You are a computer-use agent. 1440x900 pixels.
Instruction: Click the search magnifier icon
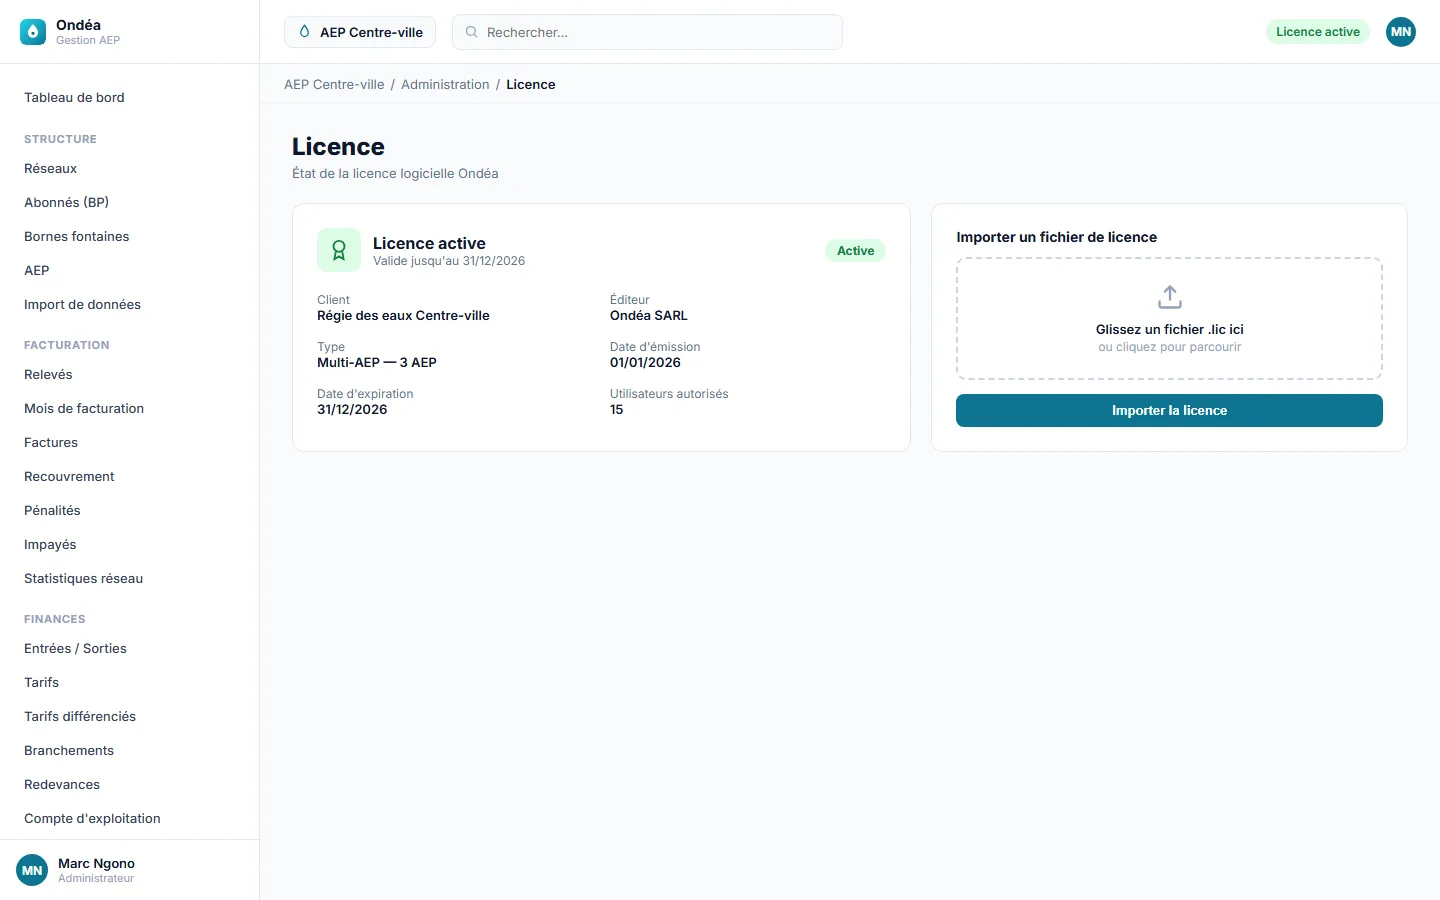(471, 32)
